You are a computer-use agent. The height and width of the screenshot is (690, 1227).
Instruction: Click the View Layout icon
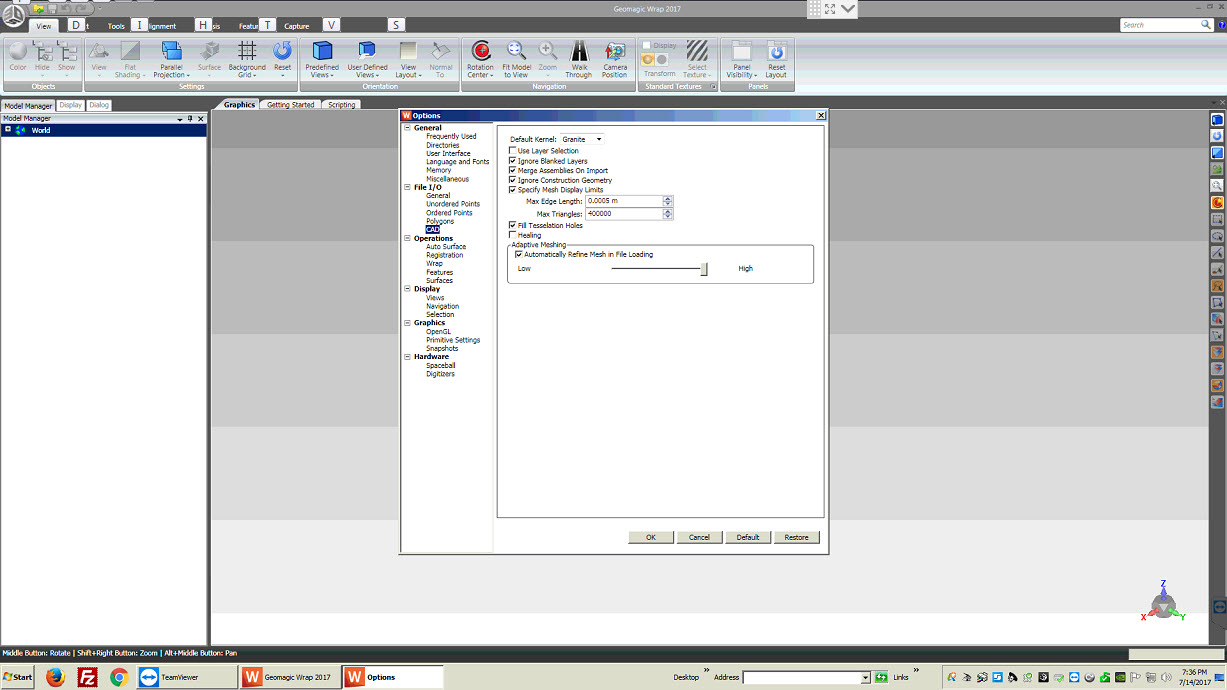pyautogui.click(x=408, y=51)
